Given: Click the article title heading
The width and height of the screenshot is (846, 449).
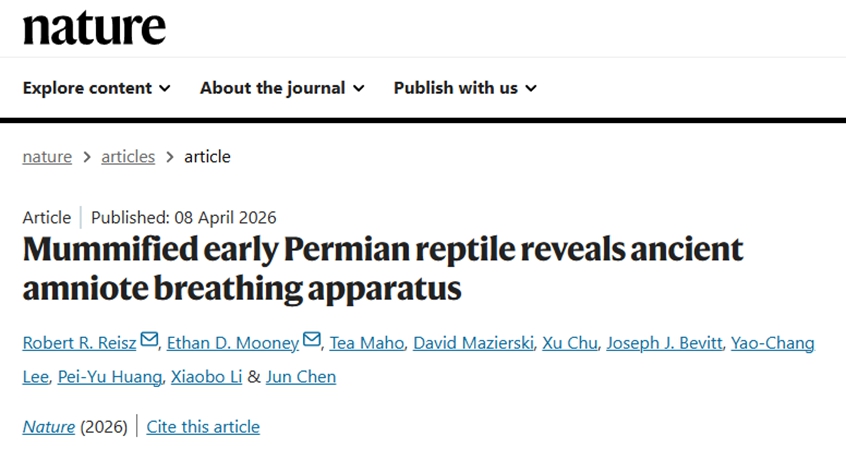Looking at the screenshot, I should coord(383,268).
